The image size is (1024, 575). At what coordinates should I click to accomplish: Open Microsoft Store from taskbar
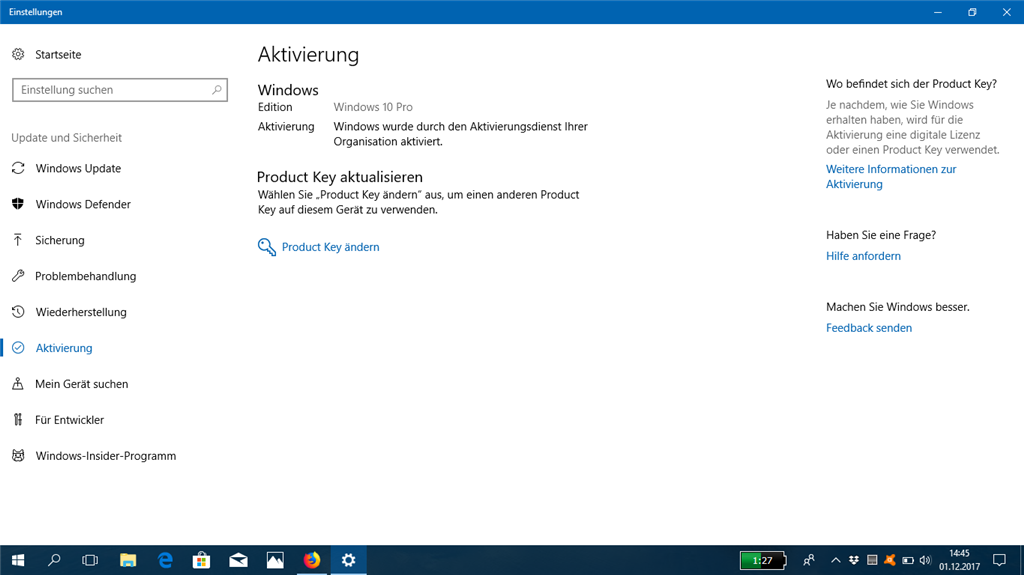point(202,560)
